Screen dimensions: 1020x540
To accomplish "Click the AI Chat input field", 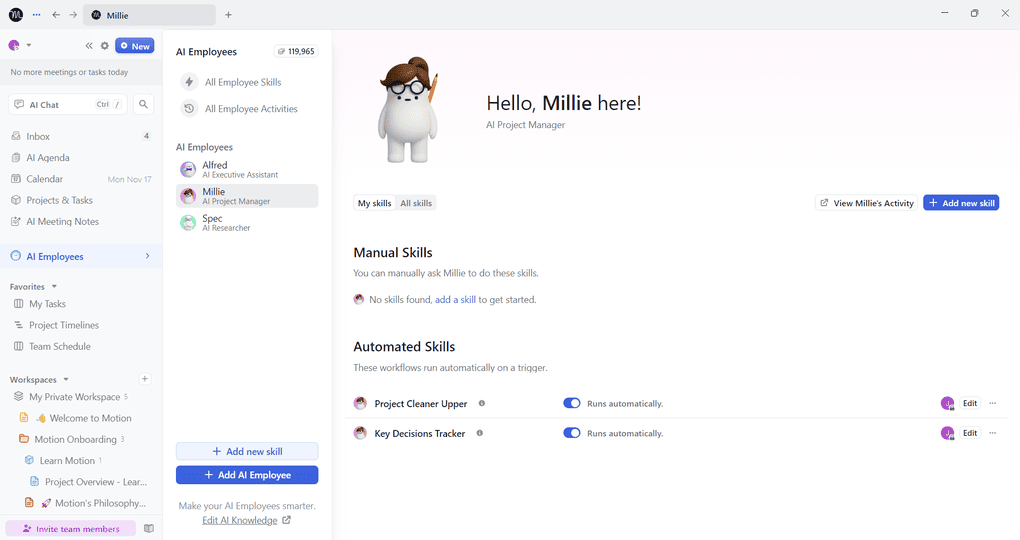I will coord(68,104).
